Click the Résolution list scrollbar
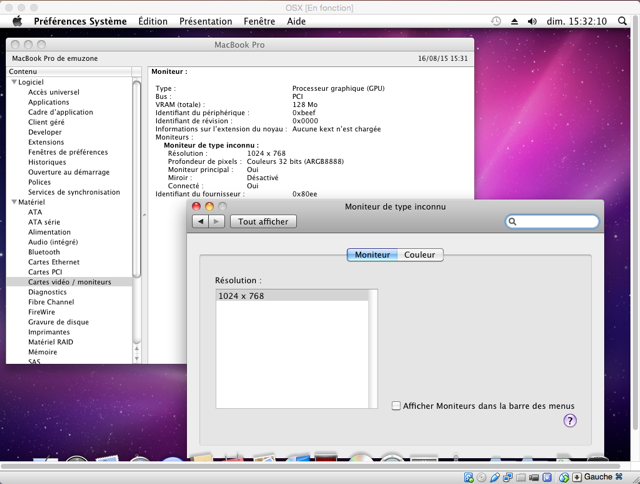Viewport: 640px width, 484px height. (373, 349)
